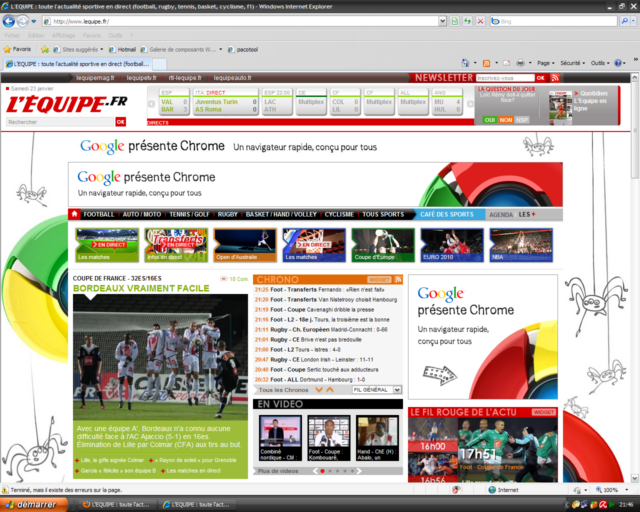Add page using the star-plus favorites icon
This screenshot has height=512, width=640.
pyautogui.click(x=45, y=49)
